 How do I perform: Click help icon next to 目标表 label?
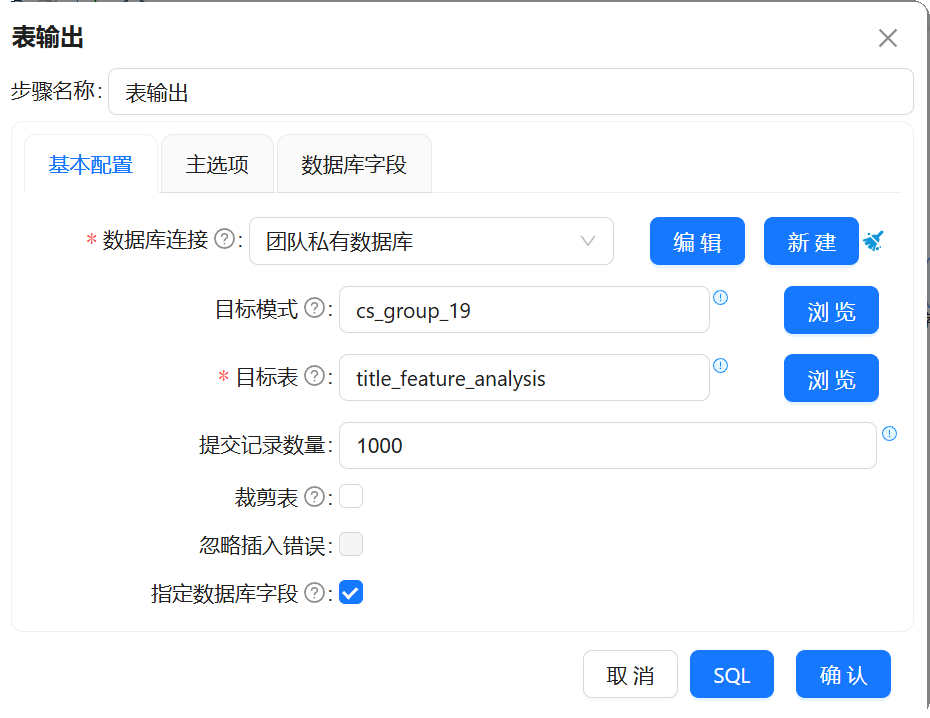click(314, 376)
